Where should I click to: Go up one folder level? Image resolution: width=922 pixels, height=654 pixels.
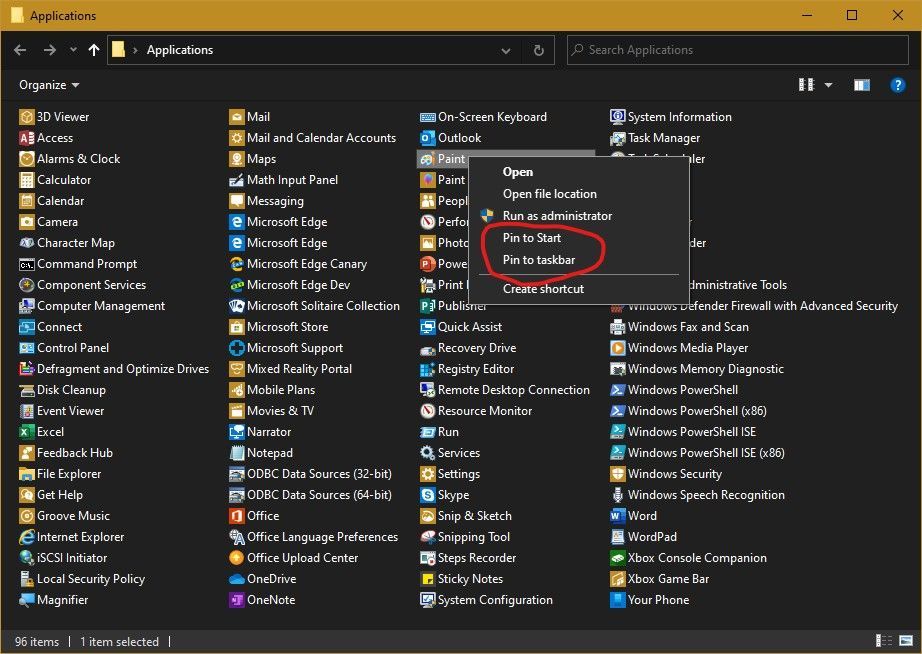click(x=93, y=50)
